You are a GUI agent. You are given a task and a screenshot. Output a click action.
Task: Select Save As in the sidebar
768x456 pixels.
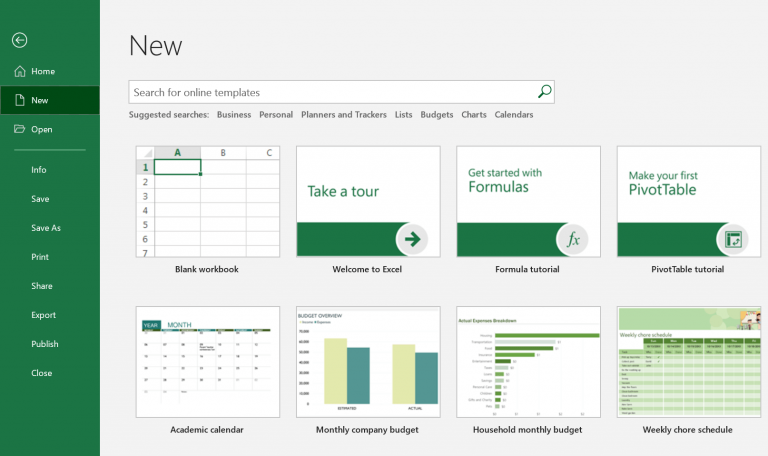coord(46,228)
